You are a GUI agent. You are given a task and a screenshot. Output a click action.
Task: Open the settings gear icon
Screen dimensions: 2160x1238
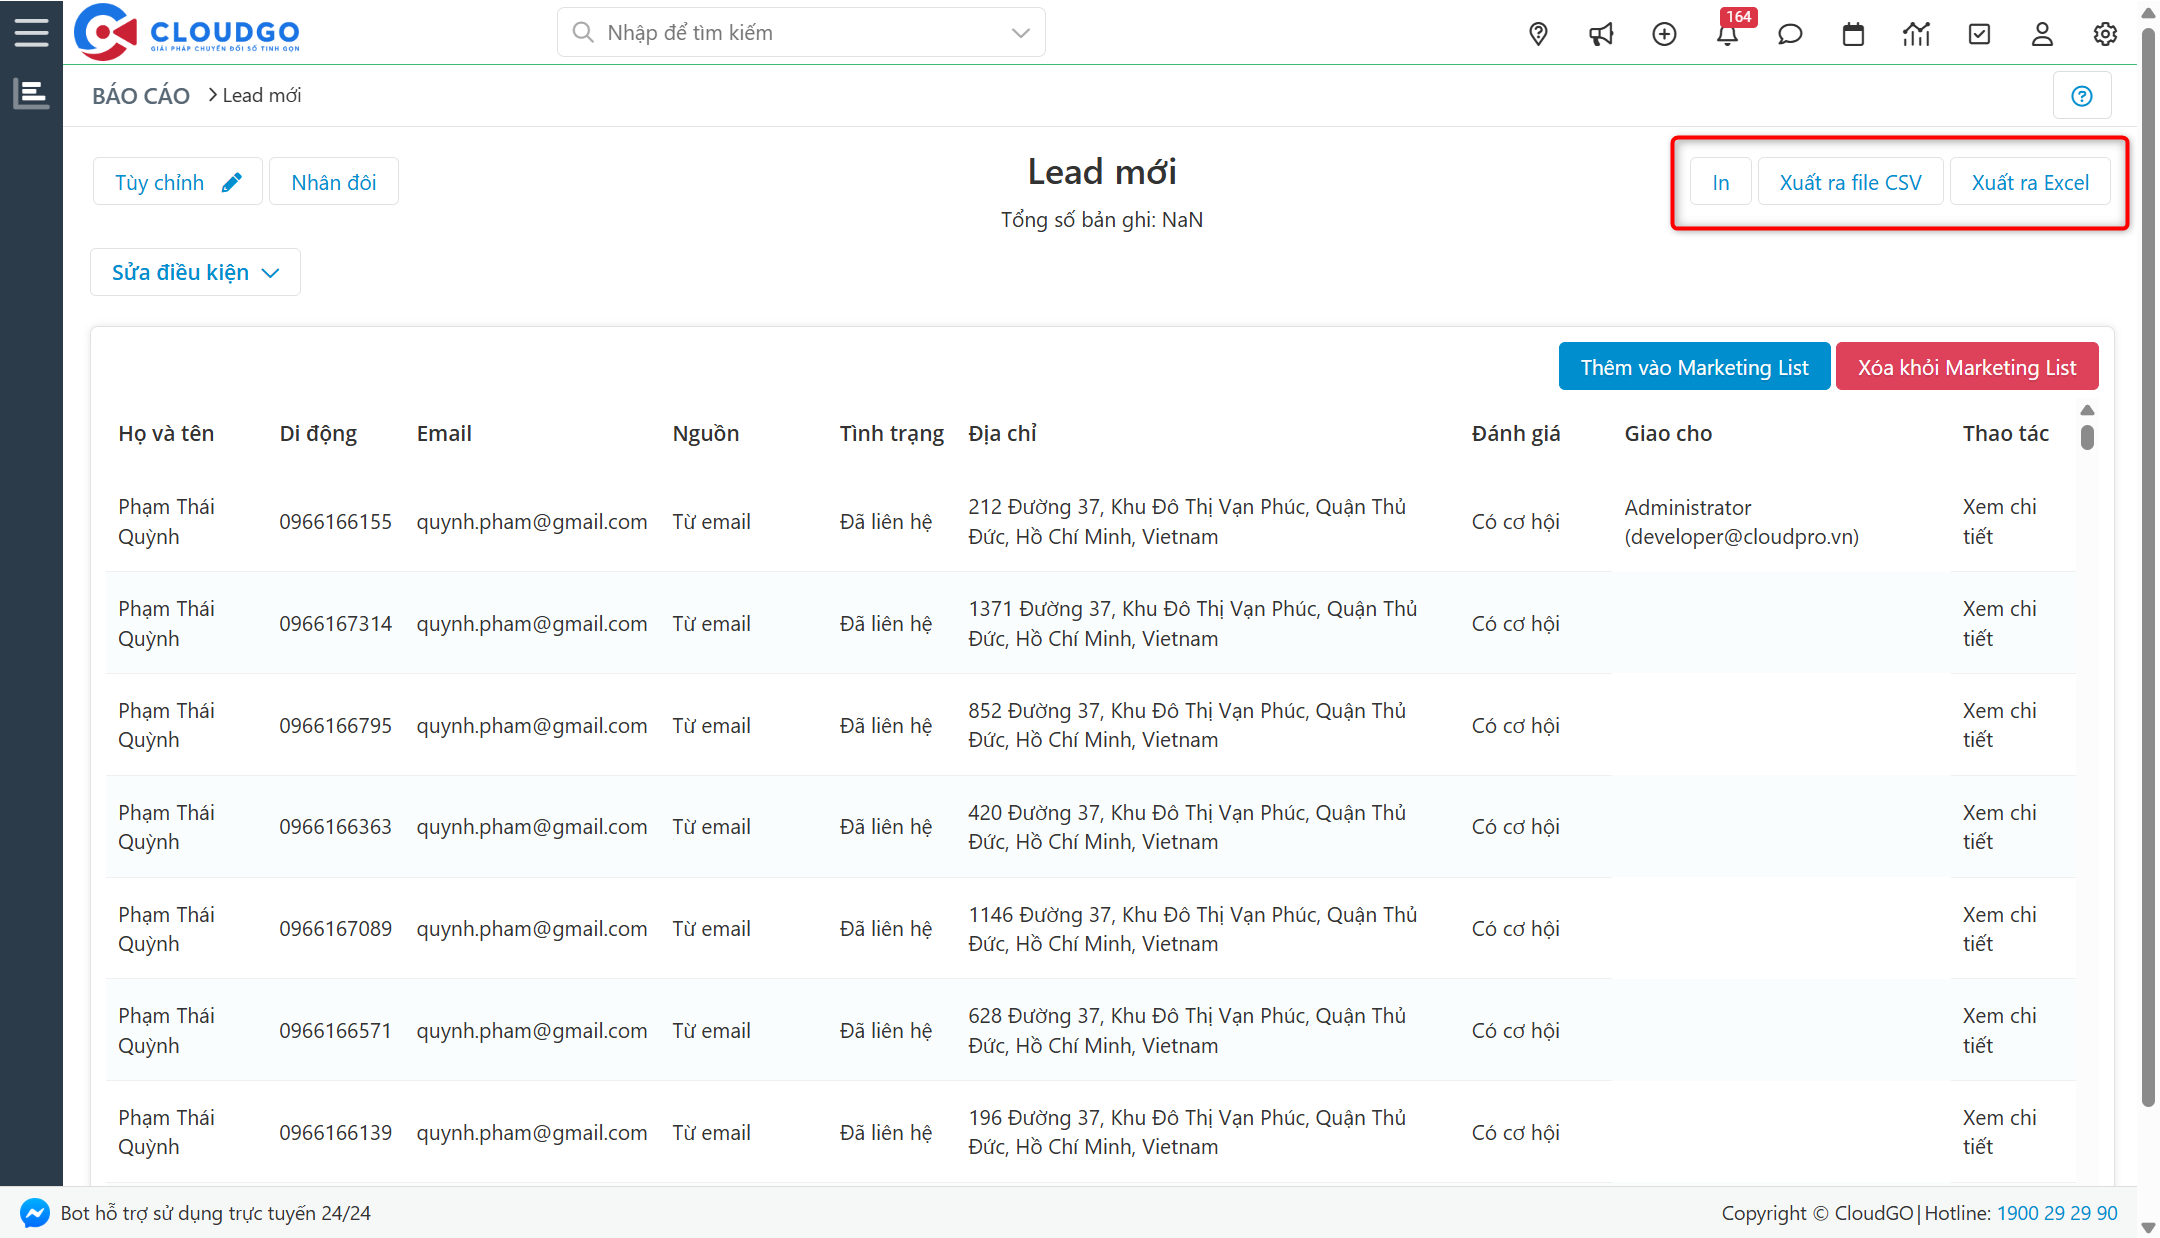click(x=2105, y=33)
